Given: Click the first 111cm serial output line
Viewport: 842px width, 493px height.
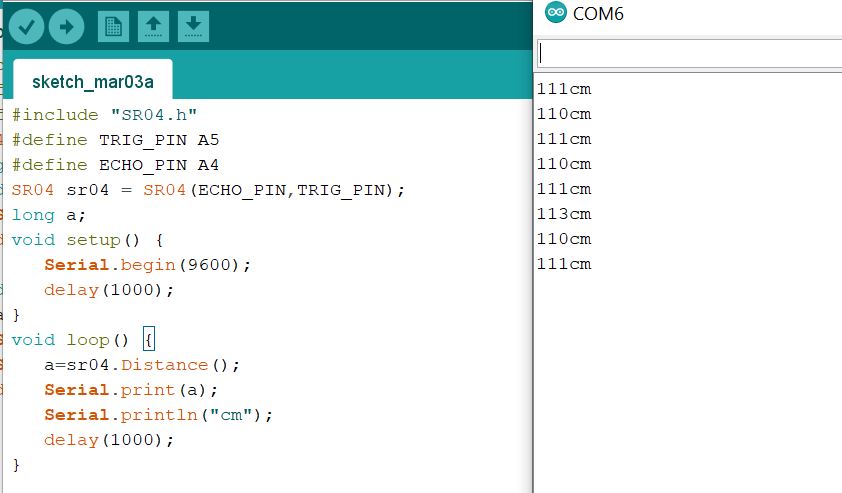Looking at the screenshot, I should (564, 89).
